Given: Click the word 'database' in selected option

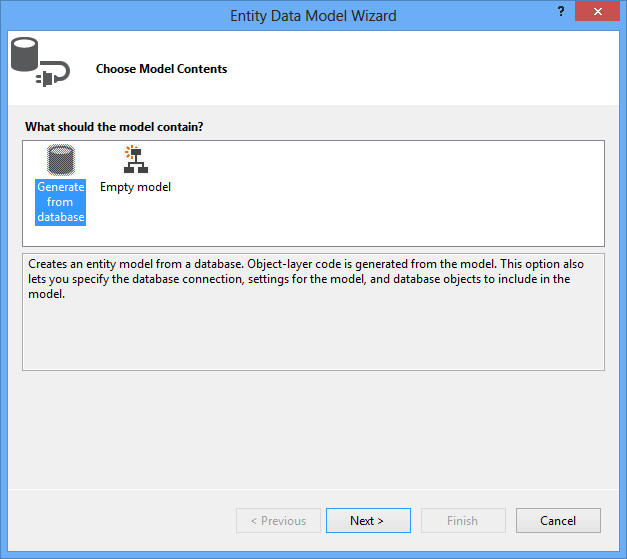Looking at the screenshot, I should click(x=61, y=217).
